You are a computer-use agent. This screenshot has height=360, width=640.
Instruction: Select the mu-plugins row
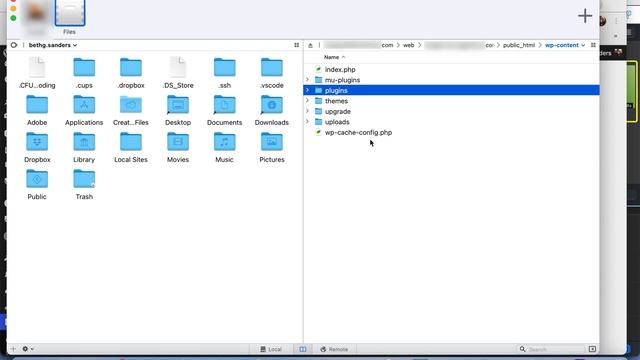[451, 80]
